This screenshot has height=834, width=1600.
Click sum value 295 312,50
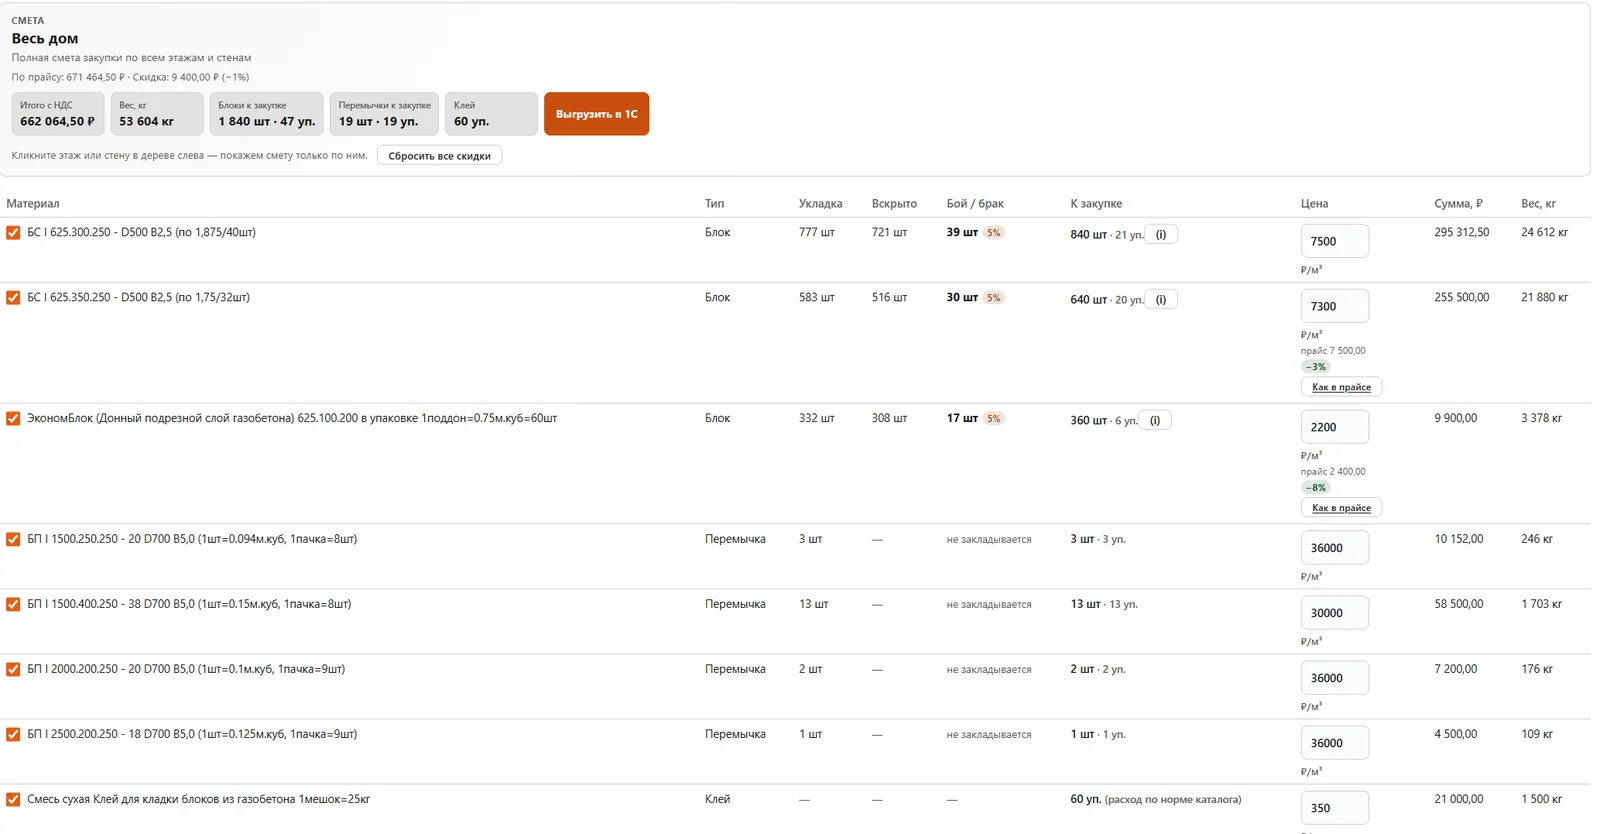click(1462, 232)
